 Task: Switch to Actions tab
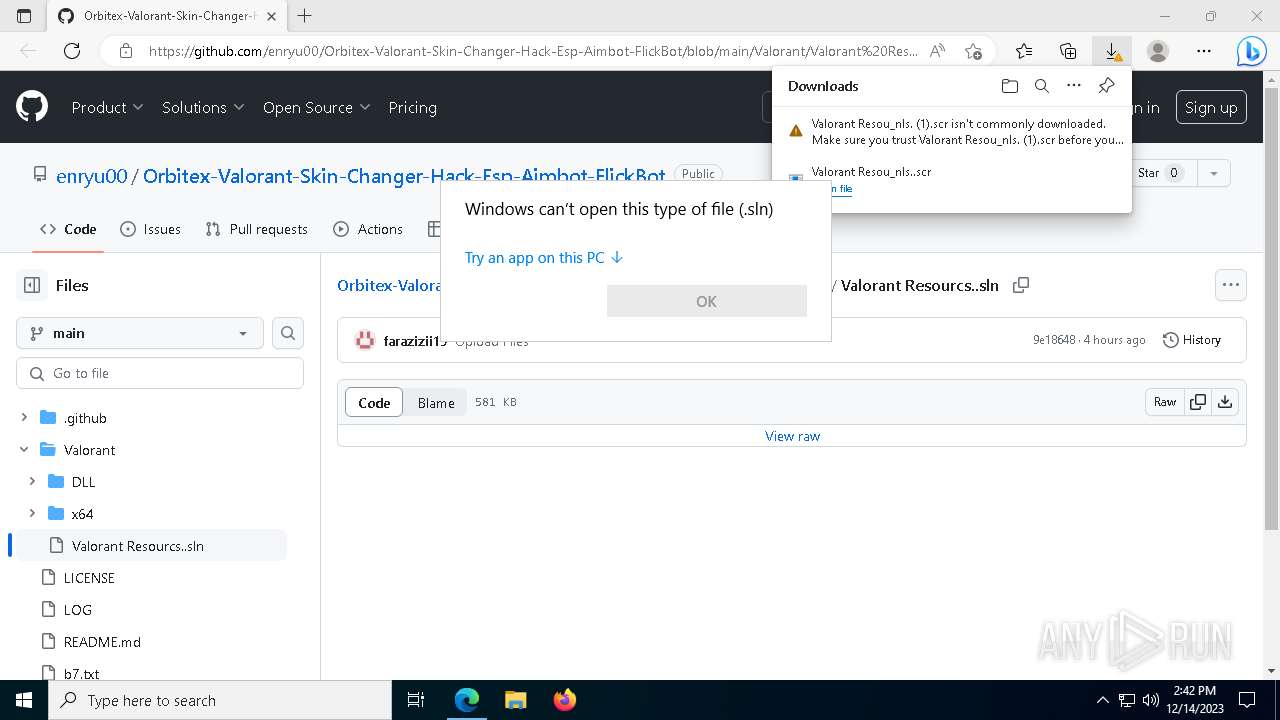367,229
